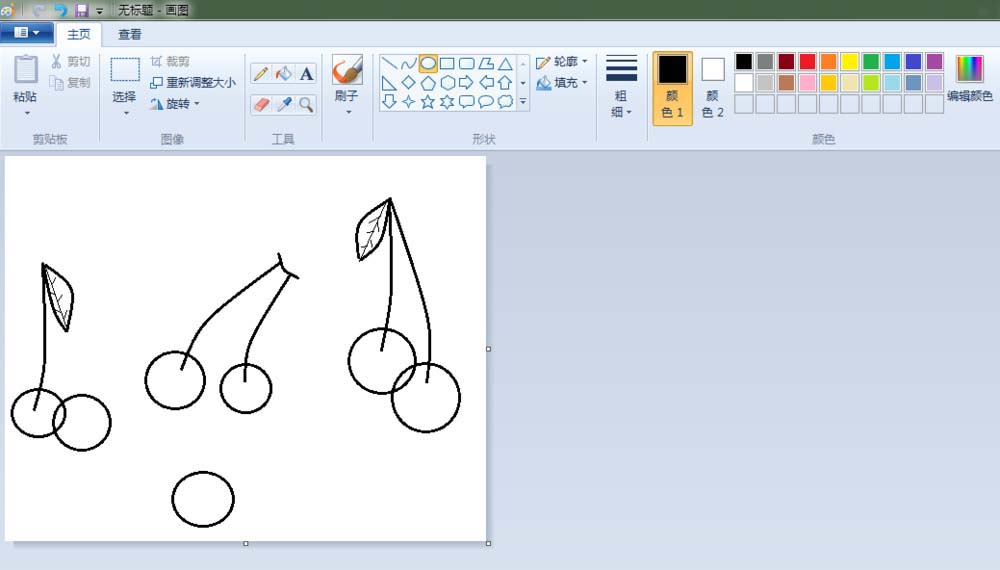Select the Text tool
The height and width of the screenshot is (570, 1000).
[306, 74]
